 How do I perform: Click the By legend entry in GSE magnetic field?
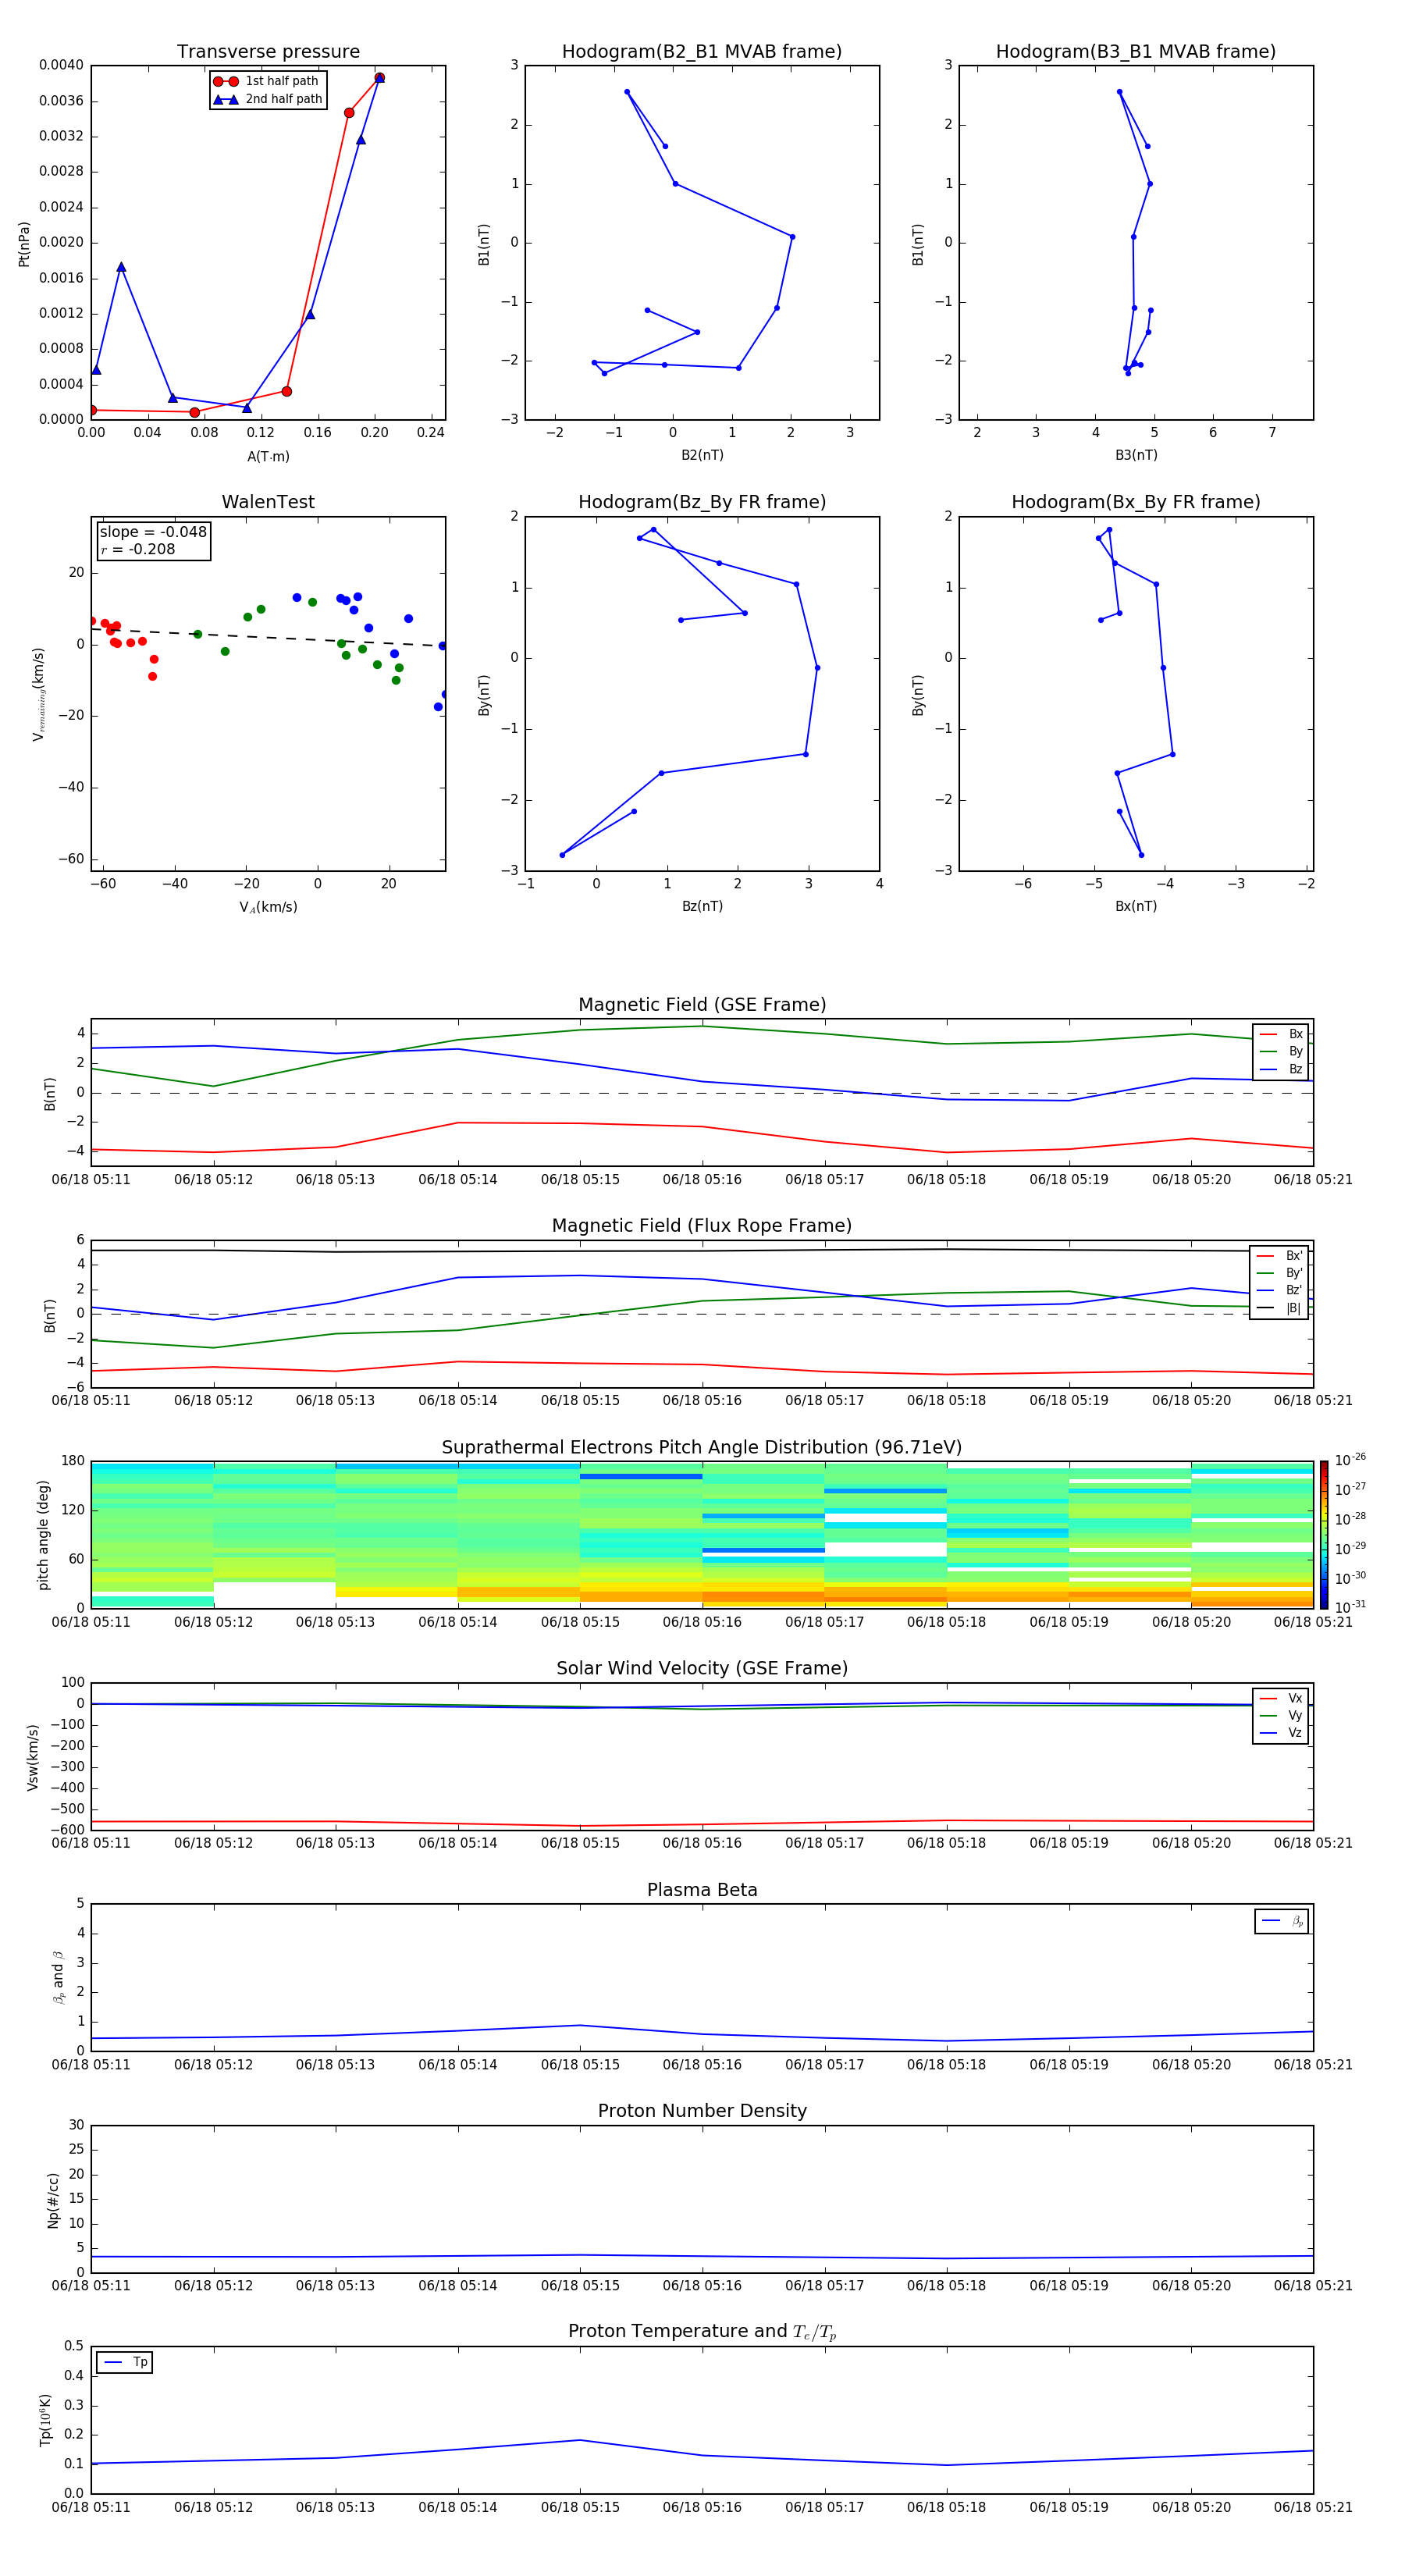[x=1282, y=1051]
